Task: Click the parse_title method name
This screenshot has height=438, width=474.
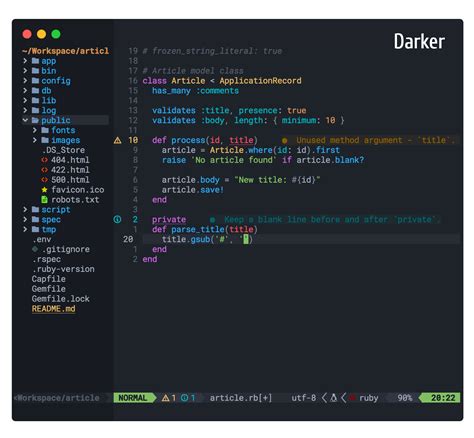Action: [198, 230]
